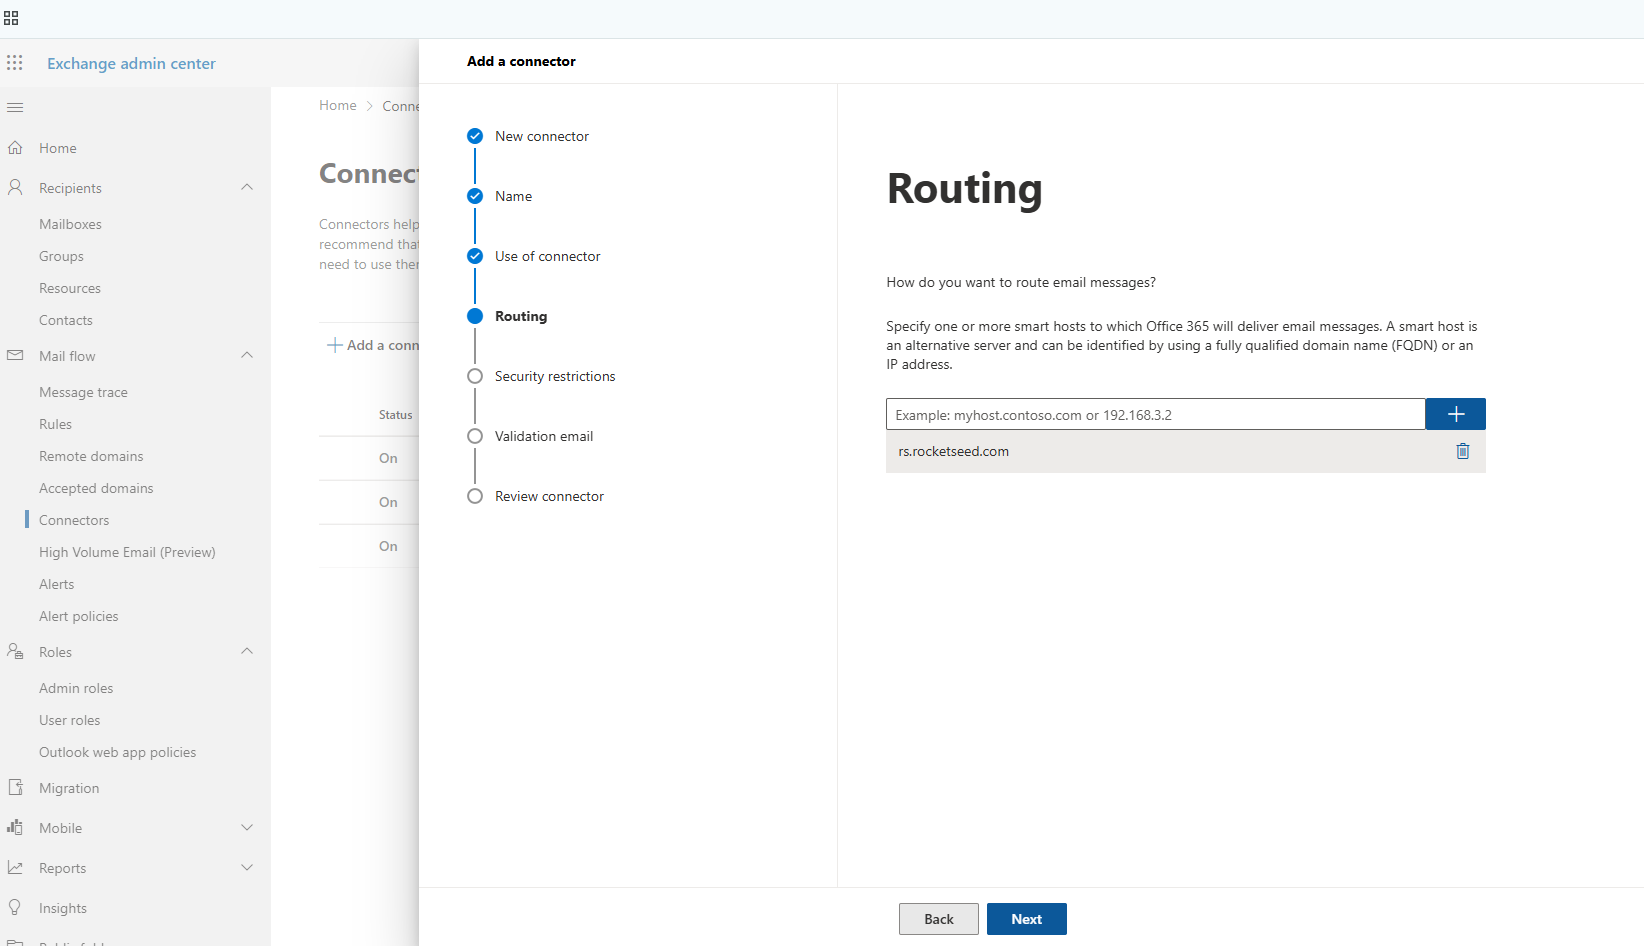This screenshot has width=1644, height=946.
Task: Open Message trace in the sidebar
Action: pyautogui.click(x=83, y=392)
